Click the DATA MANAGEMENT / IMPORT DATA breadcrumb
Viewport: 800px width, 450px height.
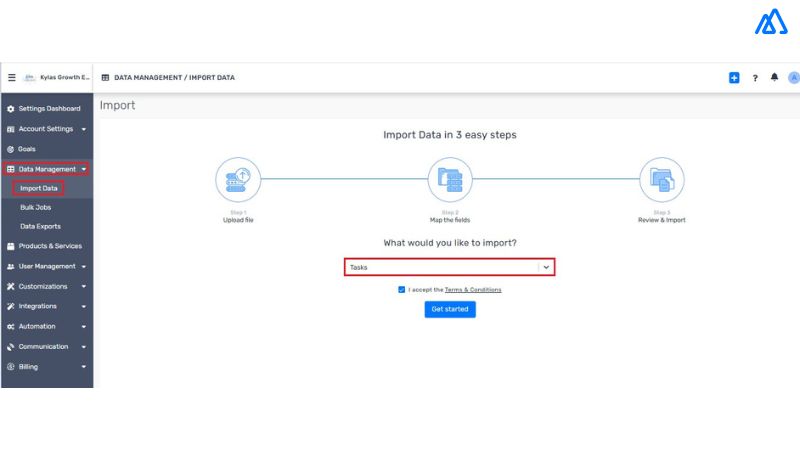pos(174,78)
